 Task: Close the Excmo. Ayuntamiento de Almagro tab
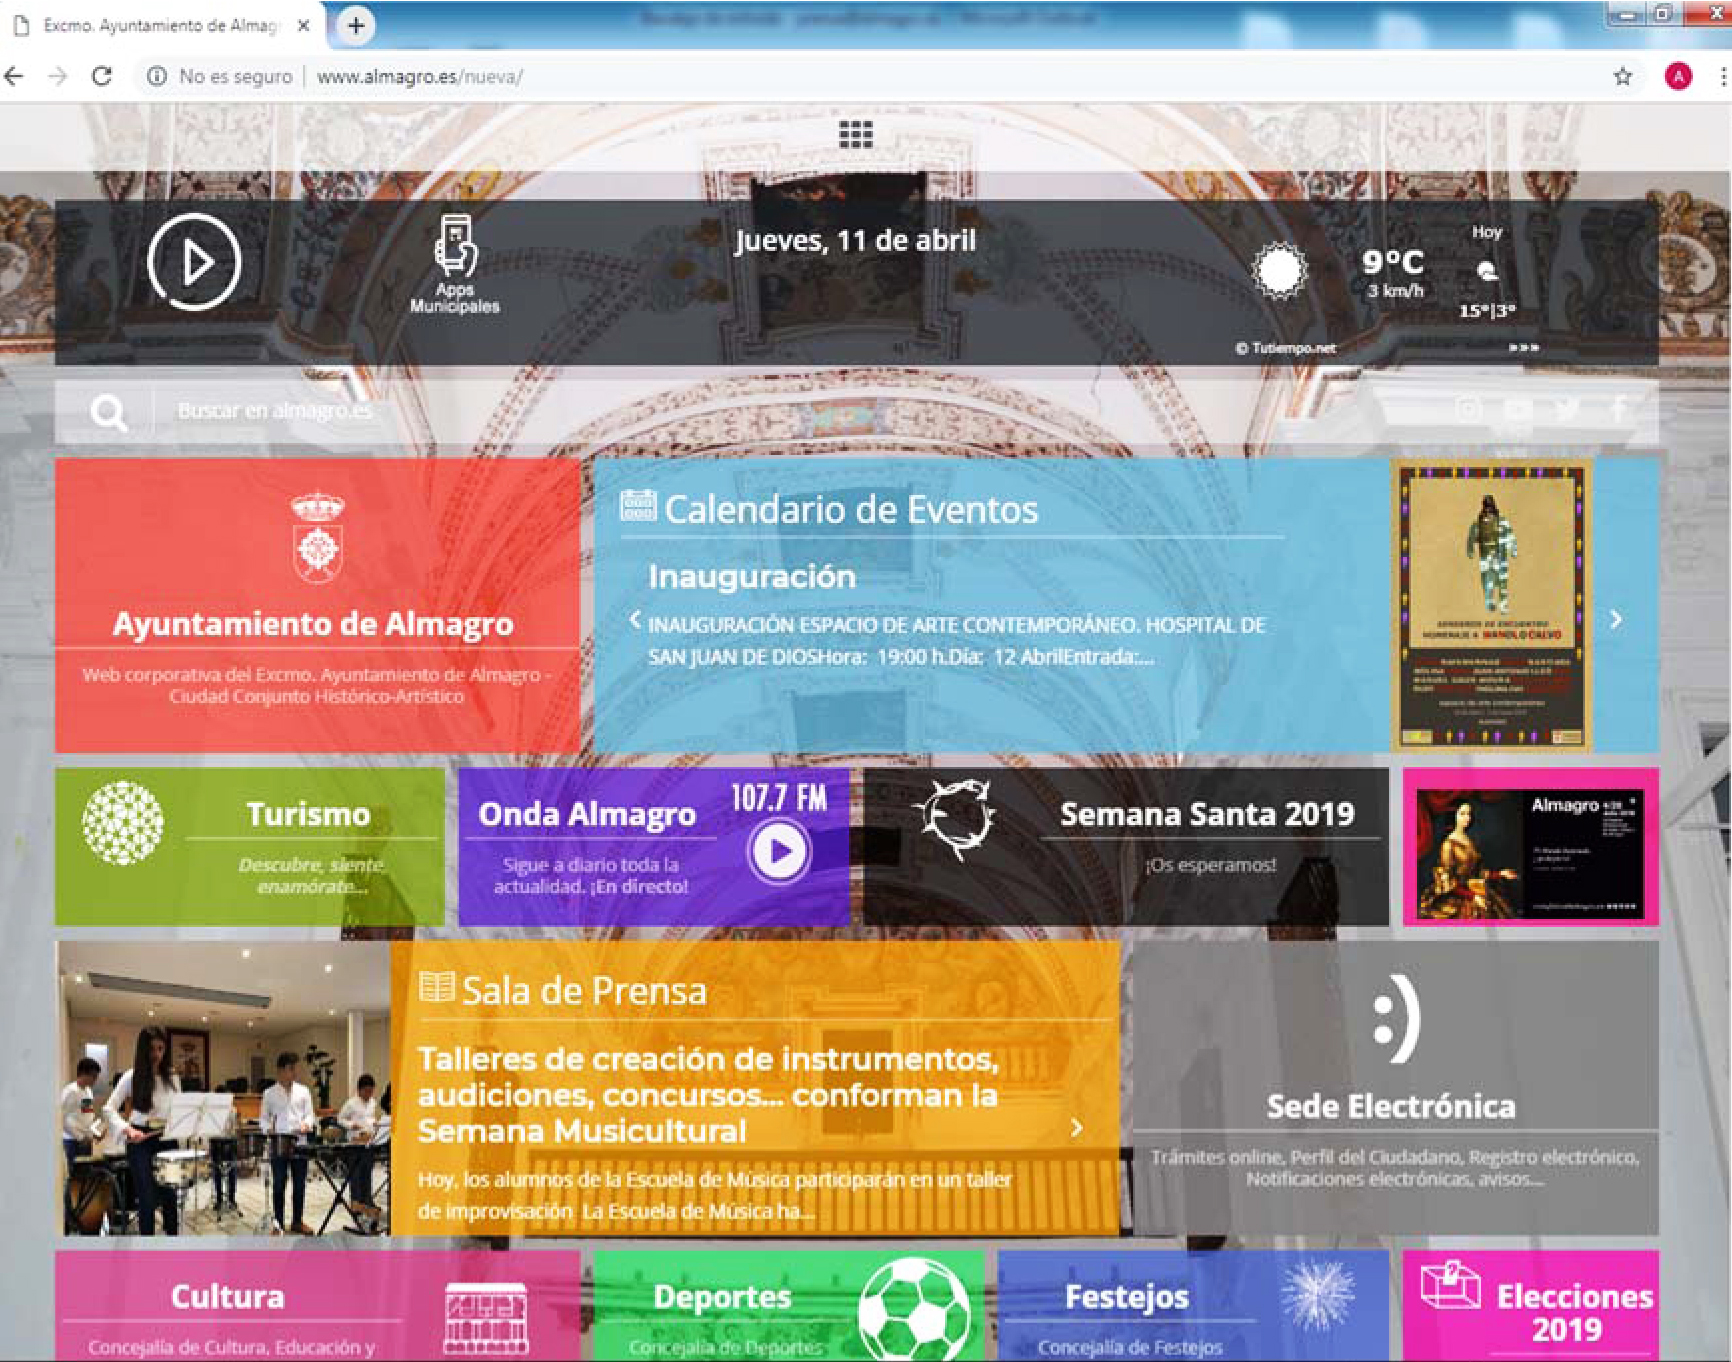(304, 26)
